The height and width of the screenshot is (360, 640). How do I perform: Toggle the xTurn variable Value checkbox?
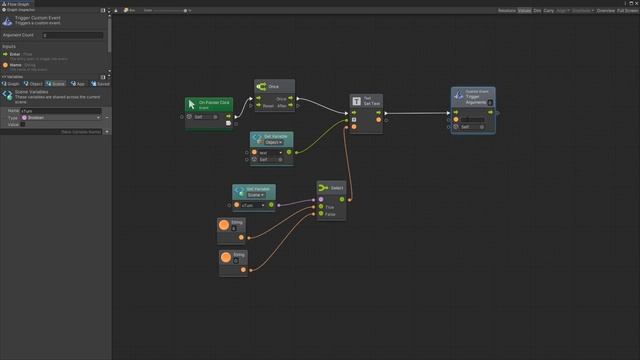(23, 124)
